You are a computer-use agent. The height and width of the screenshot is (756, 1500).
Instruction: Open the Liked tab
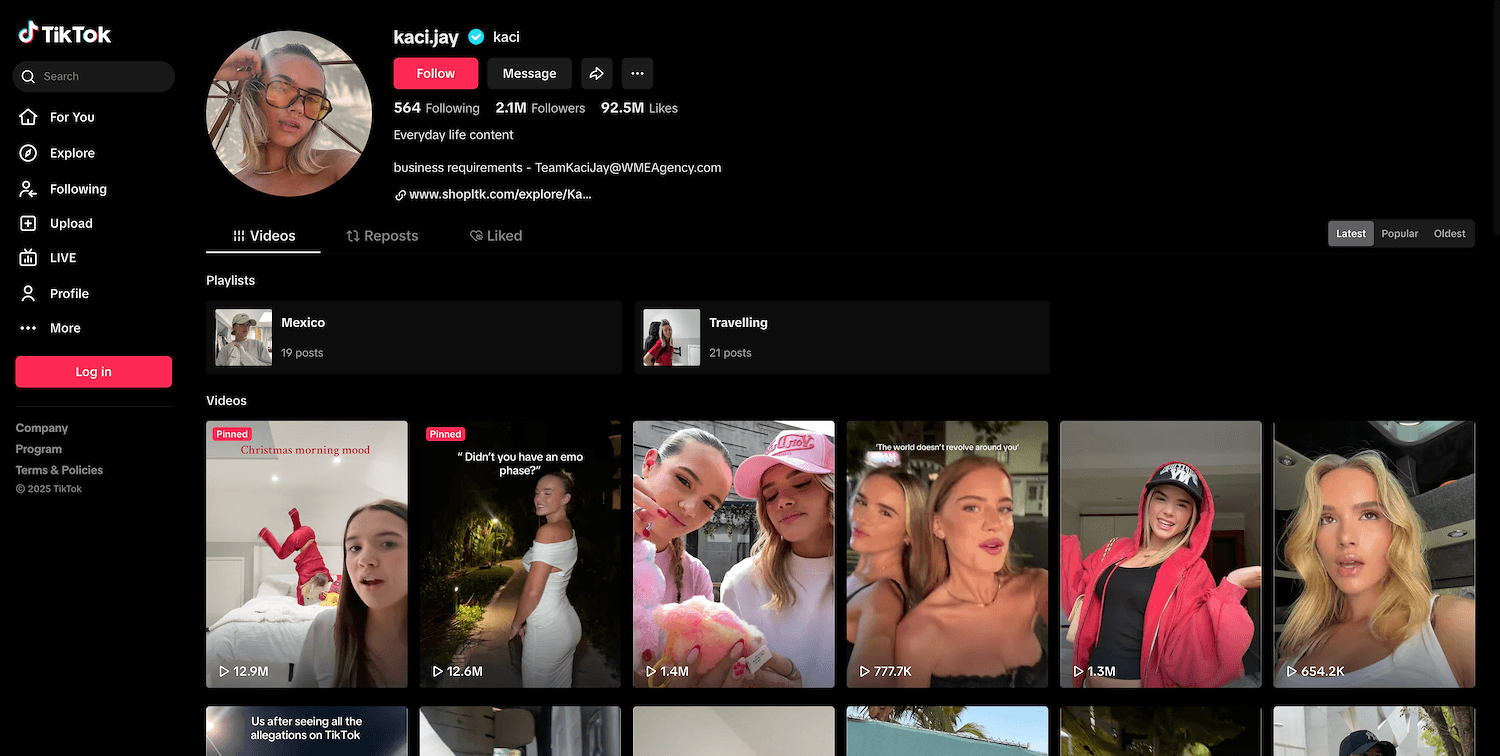point(496,236)
